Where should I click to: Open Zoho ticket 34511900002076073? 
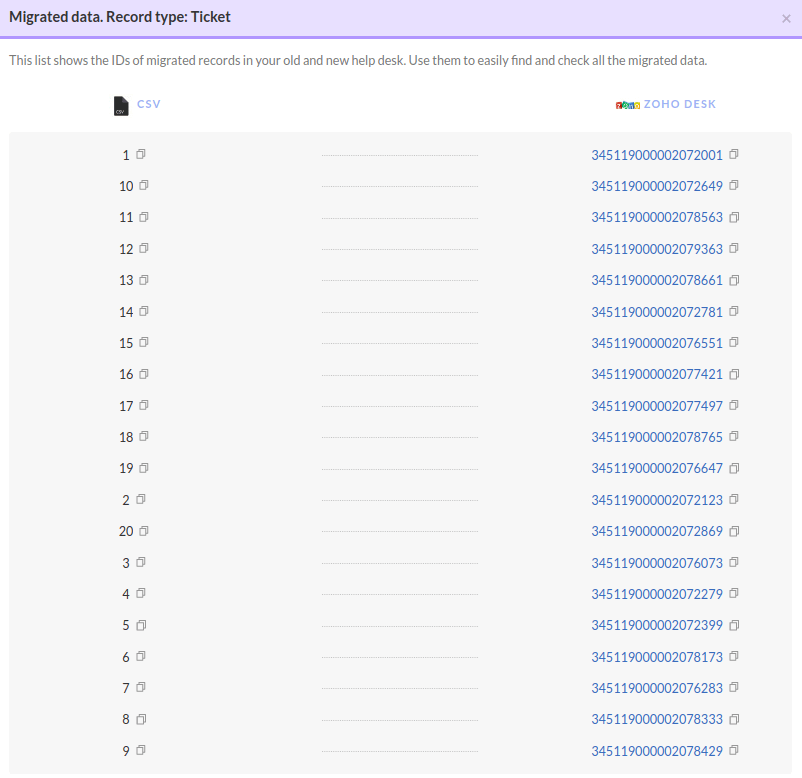click(x=657, y=563)
